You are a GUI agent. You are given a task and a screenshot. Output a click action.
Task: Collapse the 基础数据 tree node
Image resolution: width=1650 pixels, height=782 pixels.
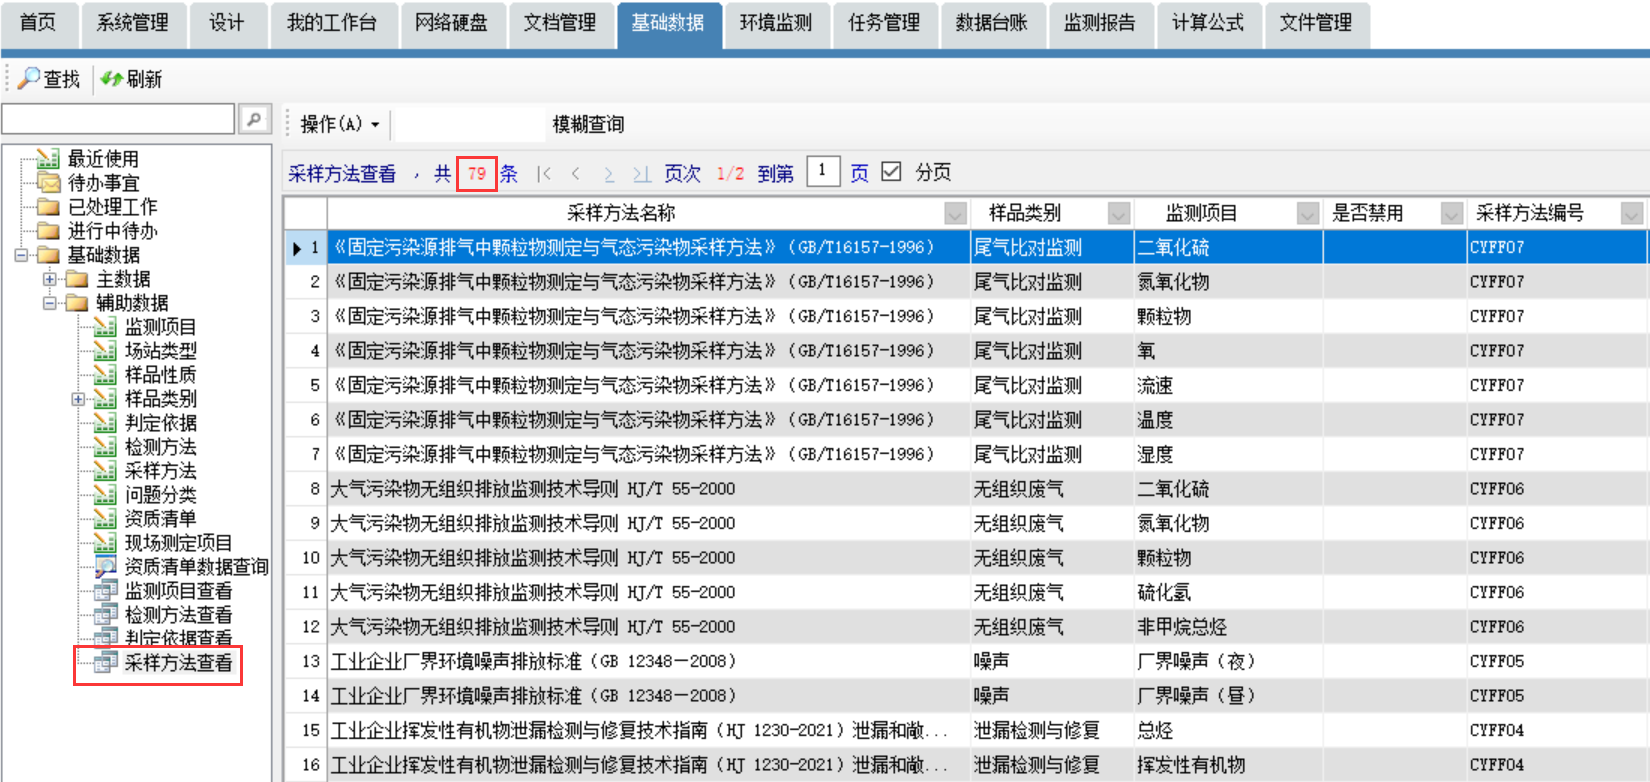coord(21,255)
